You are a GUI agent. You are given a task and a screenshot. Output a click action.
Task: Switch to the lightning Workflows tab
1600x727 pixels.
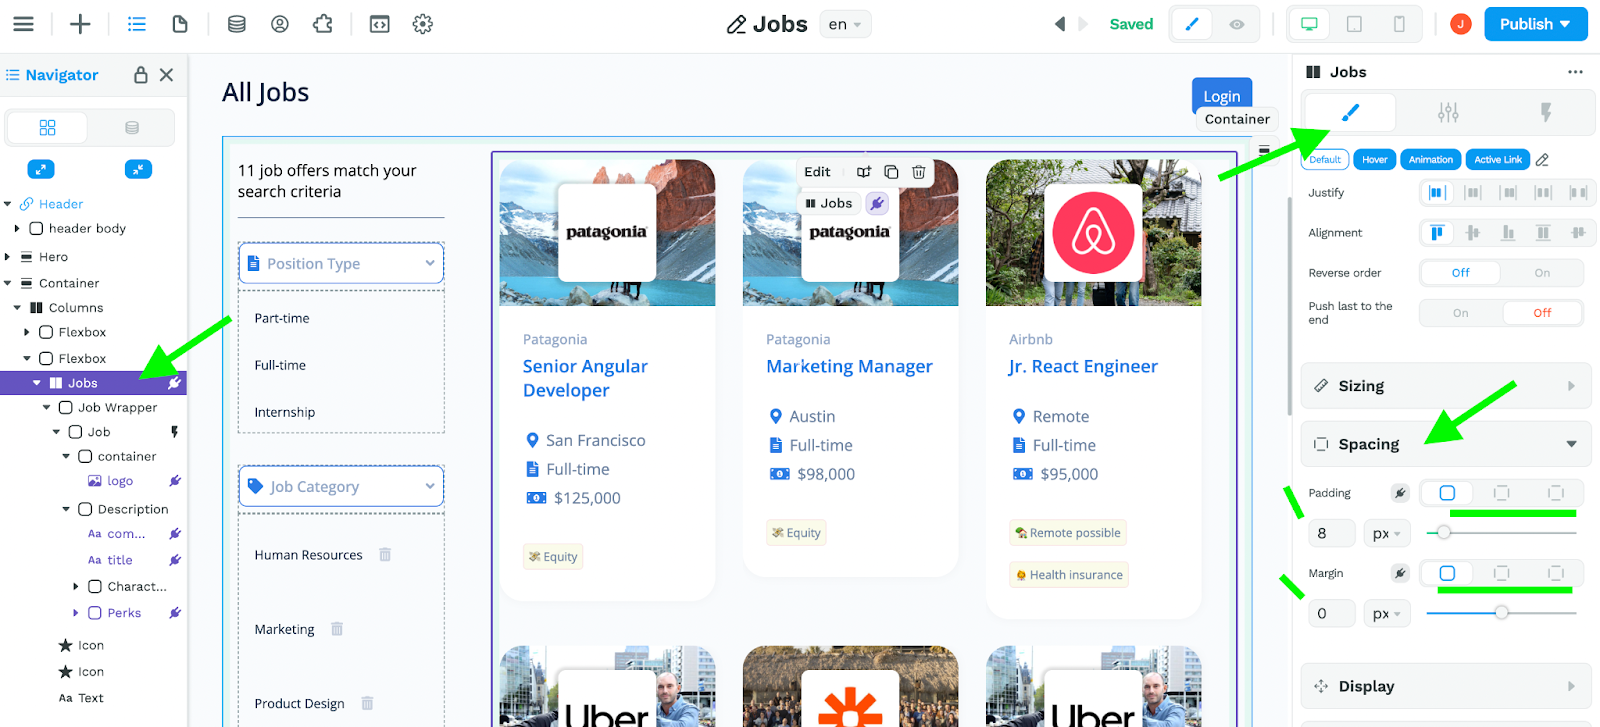[1545, 113]
